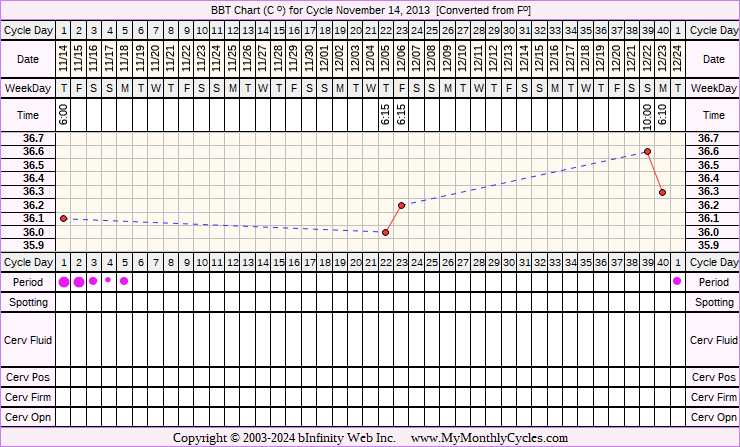Viewport: 740px width, 447px height.
Task: Select the 36.6 peak temperature point
Action: pyautogui.click(x=647, y=151)
